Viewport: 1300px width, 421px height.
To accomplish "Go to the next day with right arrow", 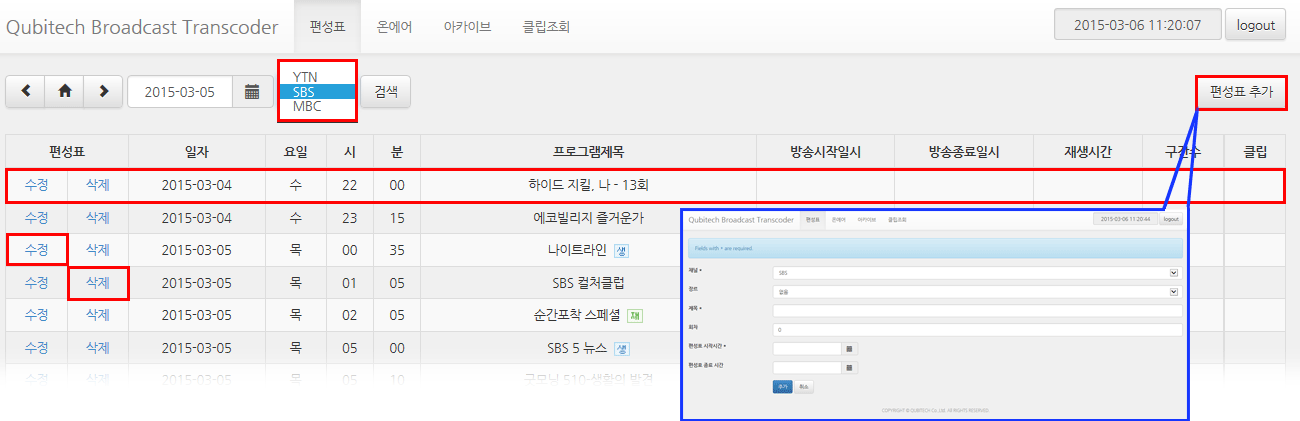I will (103, 91).
